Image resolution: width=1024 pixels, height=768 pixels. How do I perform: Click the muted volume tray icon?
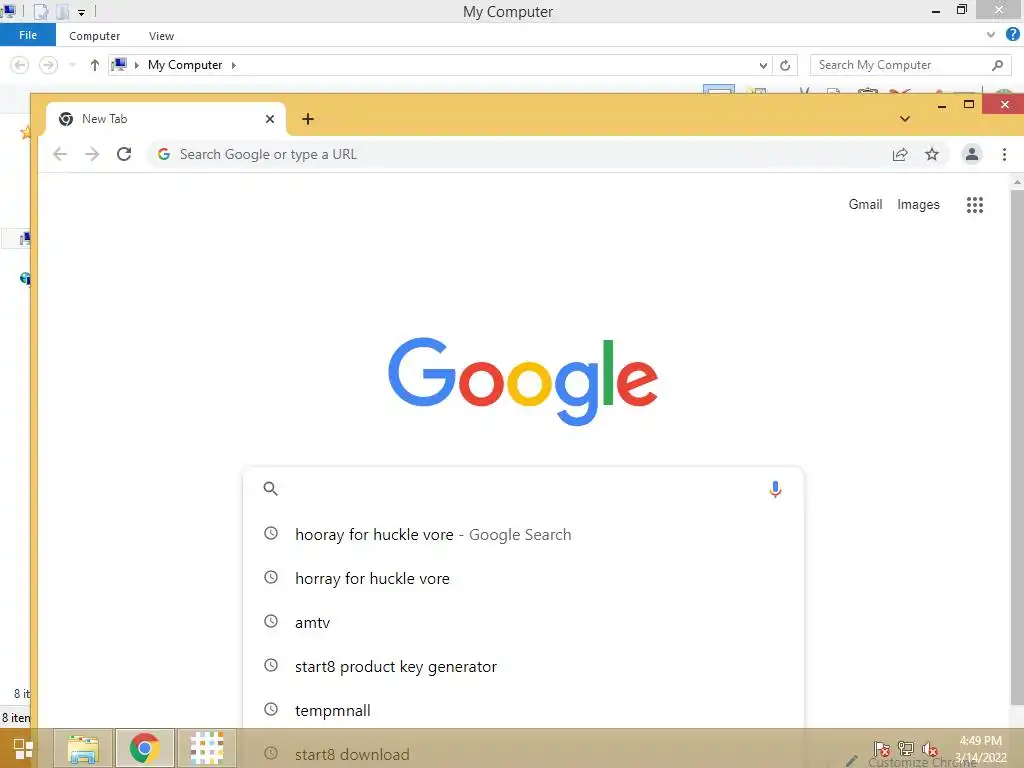tap(930, 749)
